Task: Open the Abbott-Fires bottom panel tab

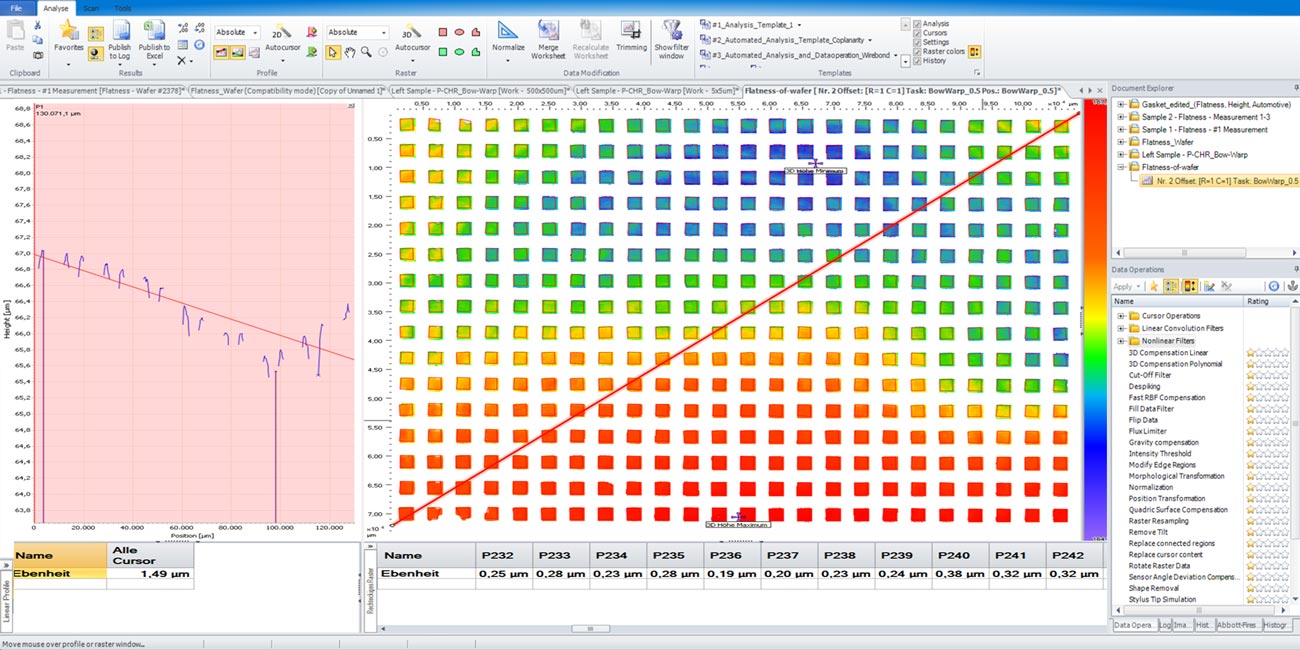Action: tap(1237, 625)
